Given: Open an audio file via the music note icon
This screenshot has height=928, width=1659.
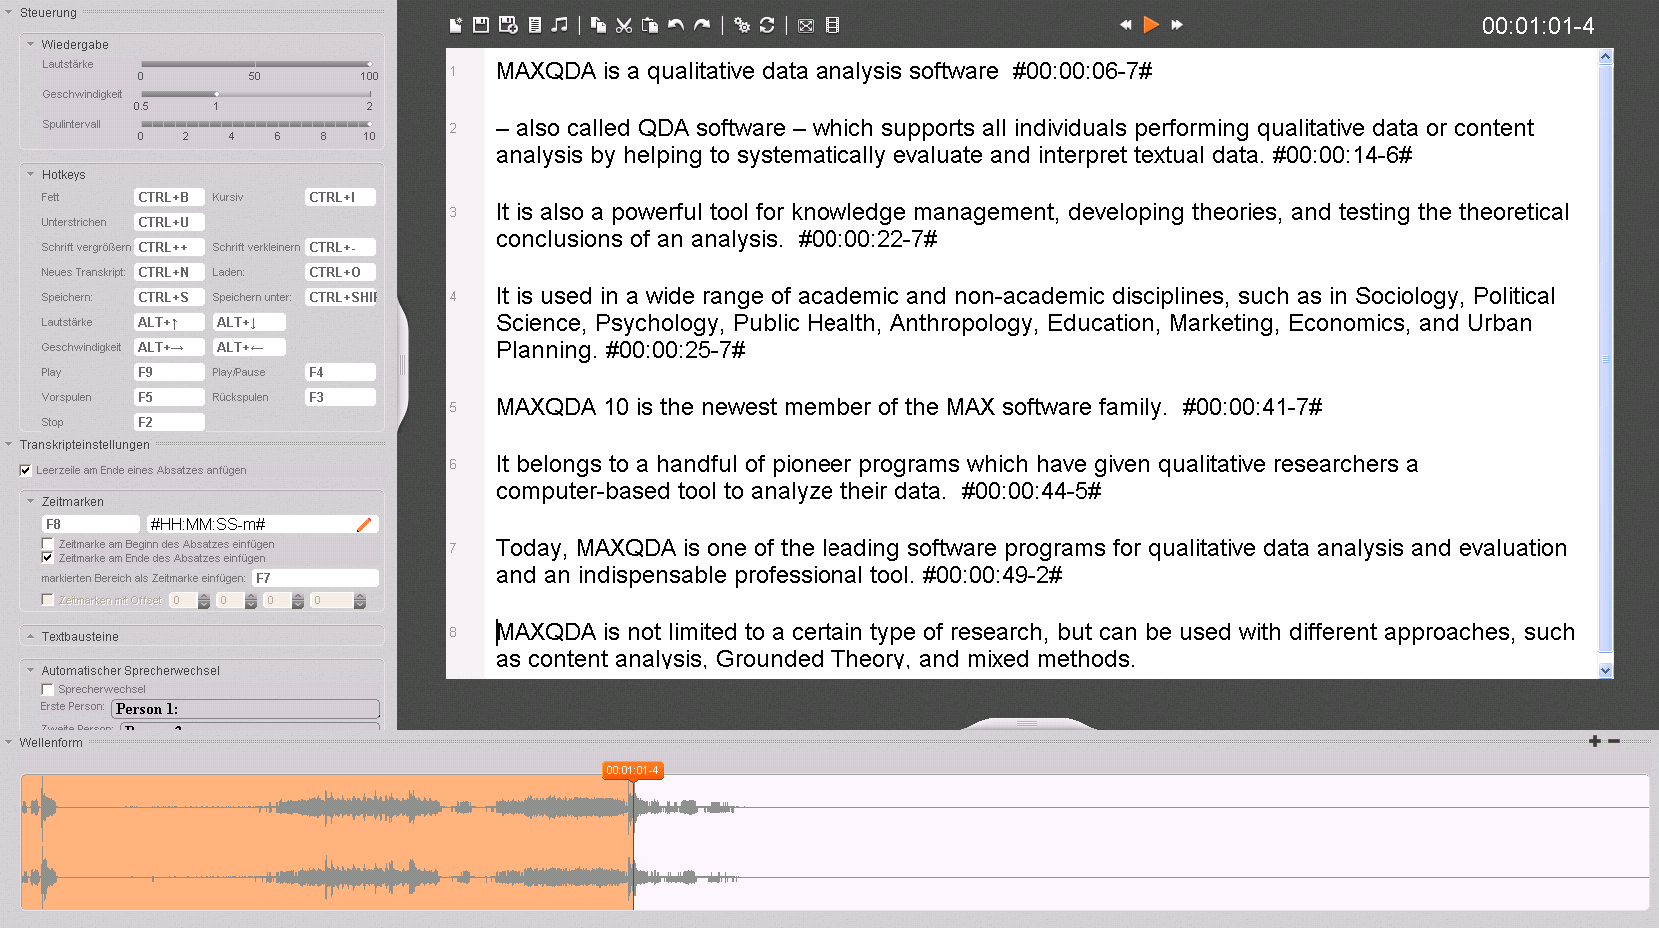Looking at the screenshot, I should 560,25.
